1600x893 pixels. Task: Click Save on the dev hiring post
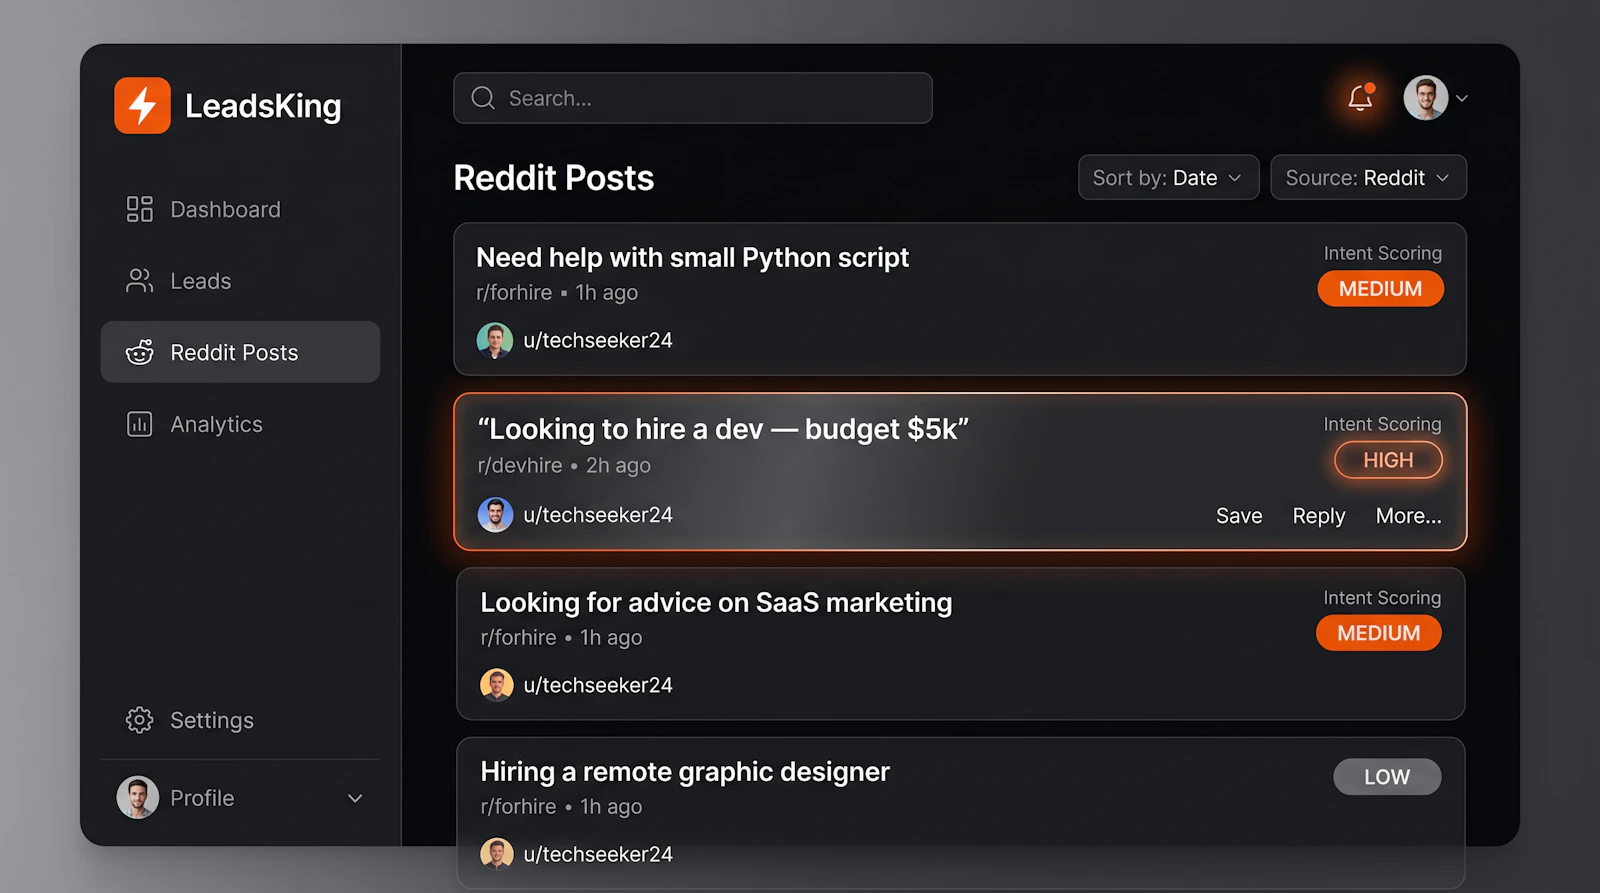click(x=1239, y=515)
